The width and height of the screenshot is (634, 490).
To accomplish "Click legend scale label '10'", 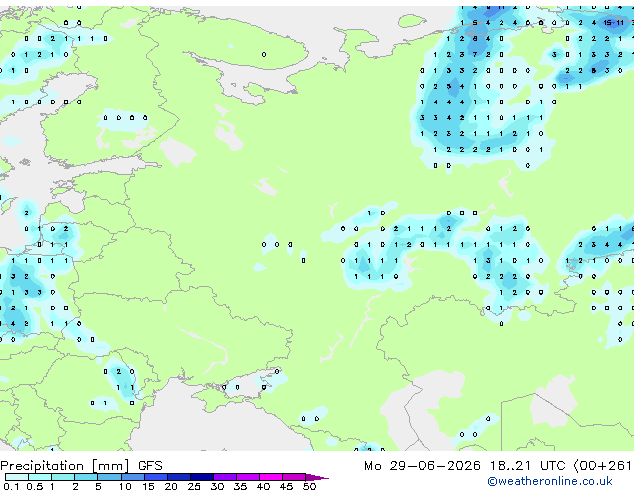I will tap(125, 486).
